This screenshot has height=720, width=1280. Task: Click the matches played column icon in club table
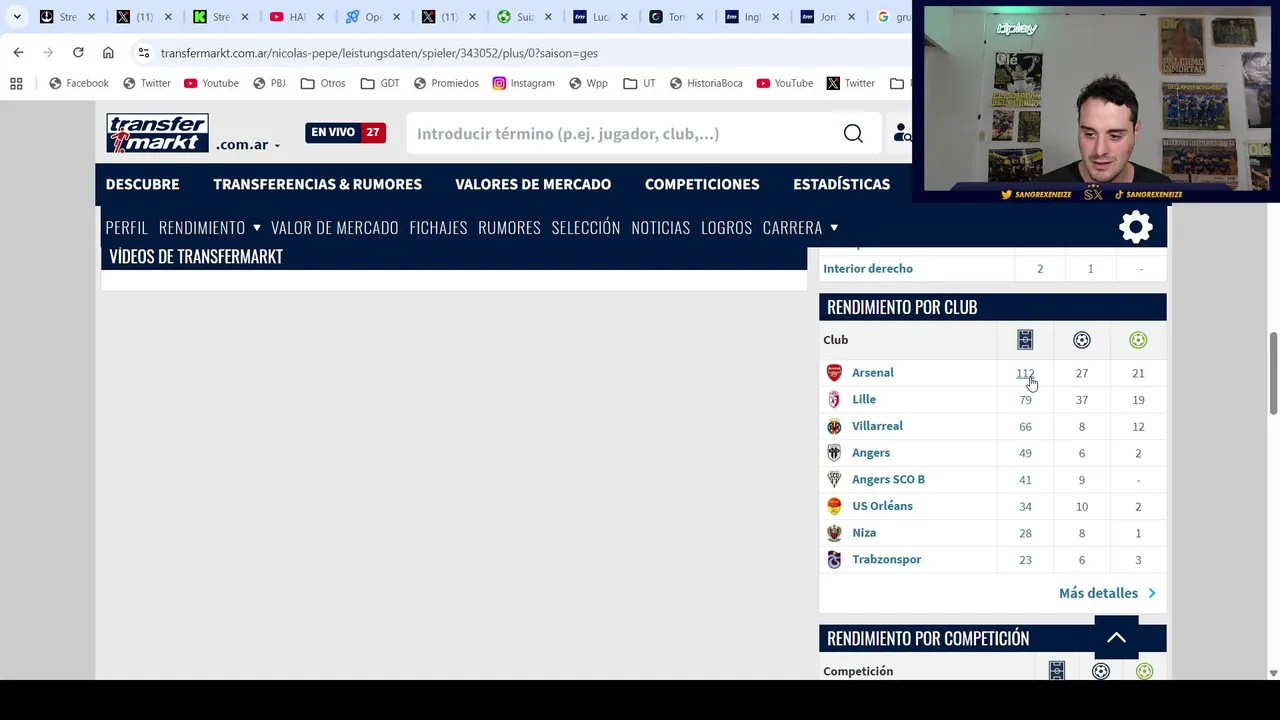click(1025, 340)
